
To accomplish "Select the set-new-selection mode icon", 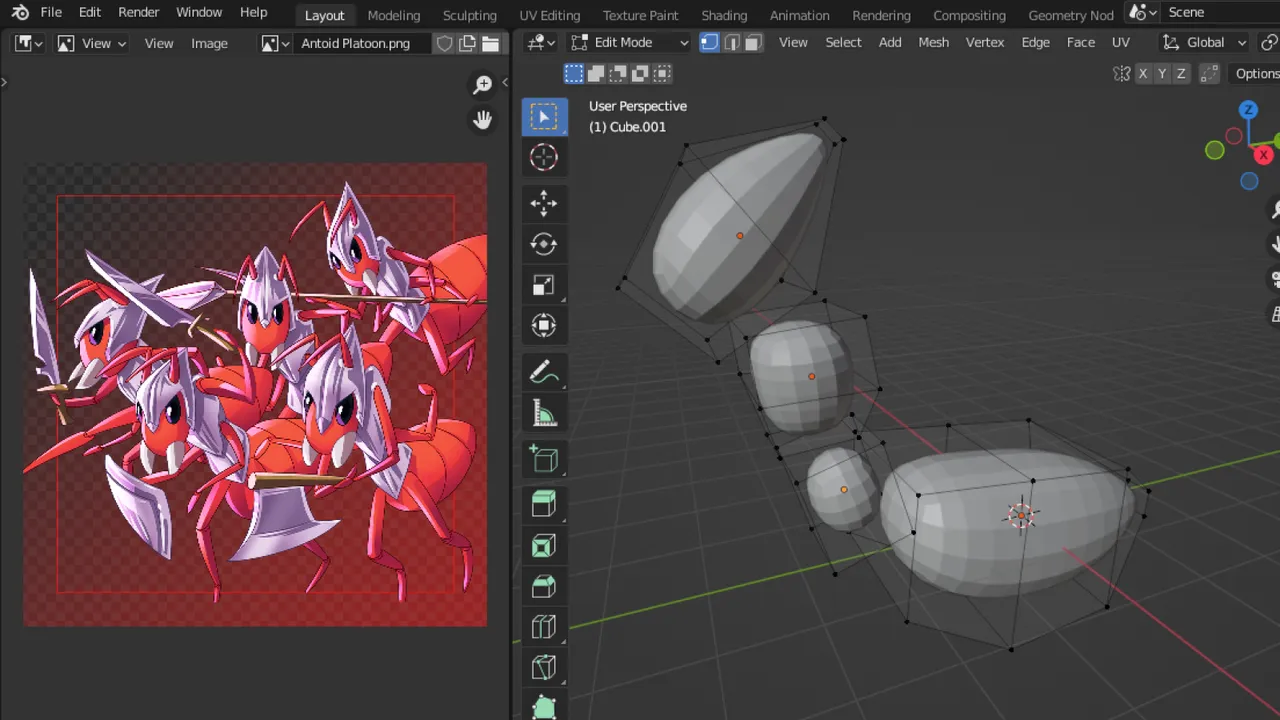I will point(573,73).
